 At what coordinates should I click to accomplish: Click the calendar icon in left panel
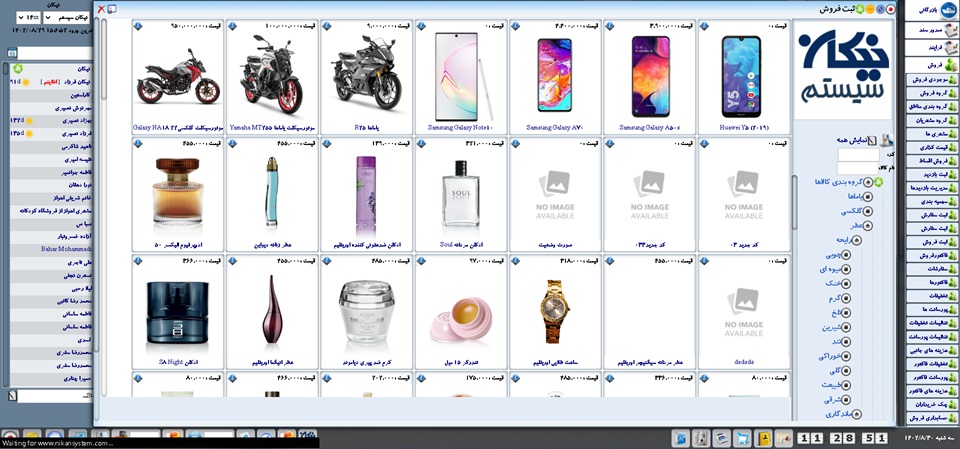(x=12, y=53)
